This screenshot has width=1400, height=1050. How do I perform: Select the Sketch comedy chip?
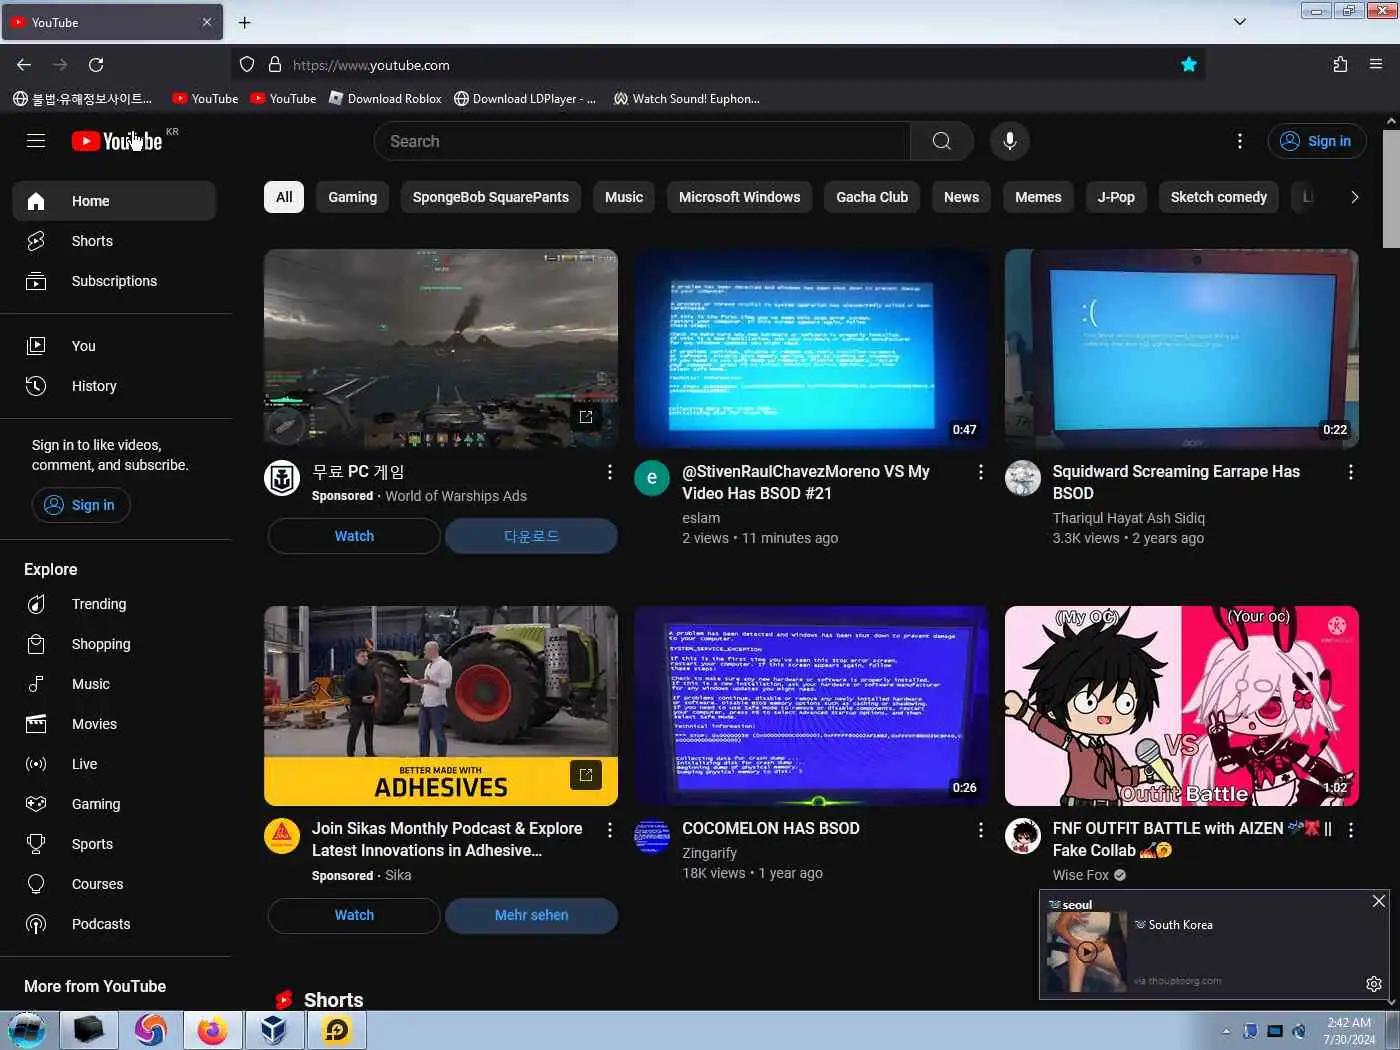click(x=1219, y=197)
